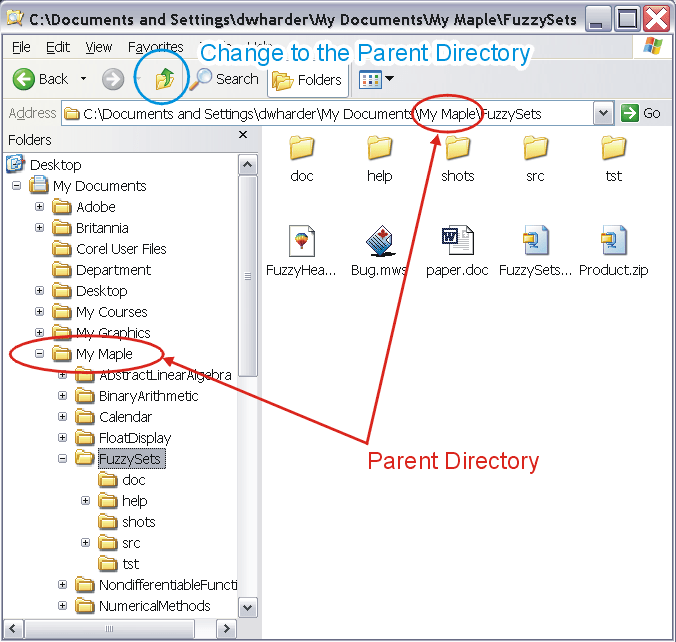Click the Go button in address bar
This screenshot has width=676, height=642.
pyautogui.click(x=641, y=113)
